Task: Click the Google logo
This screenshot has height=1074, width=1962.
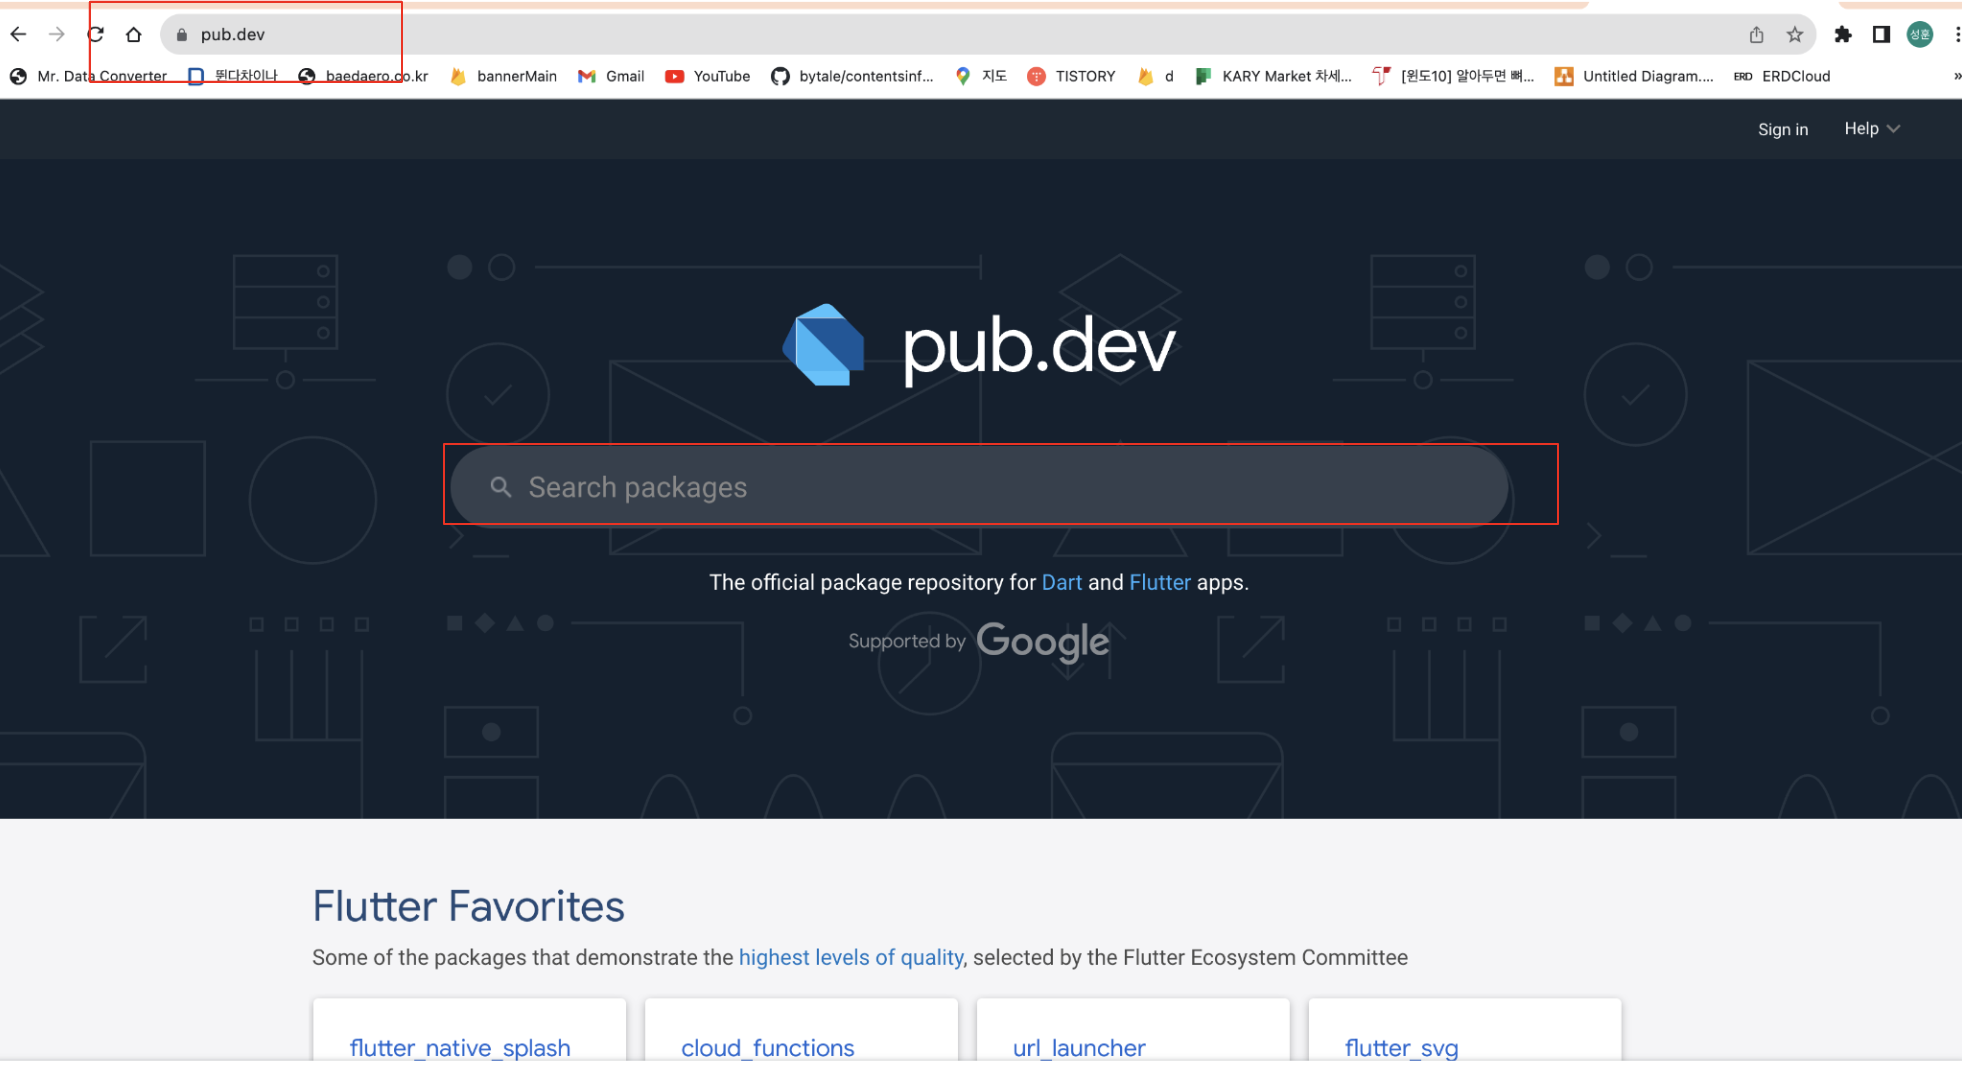Action: click(x=1043, y=642)
